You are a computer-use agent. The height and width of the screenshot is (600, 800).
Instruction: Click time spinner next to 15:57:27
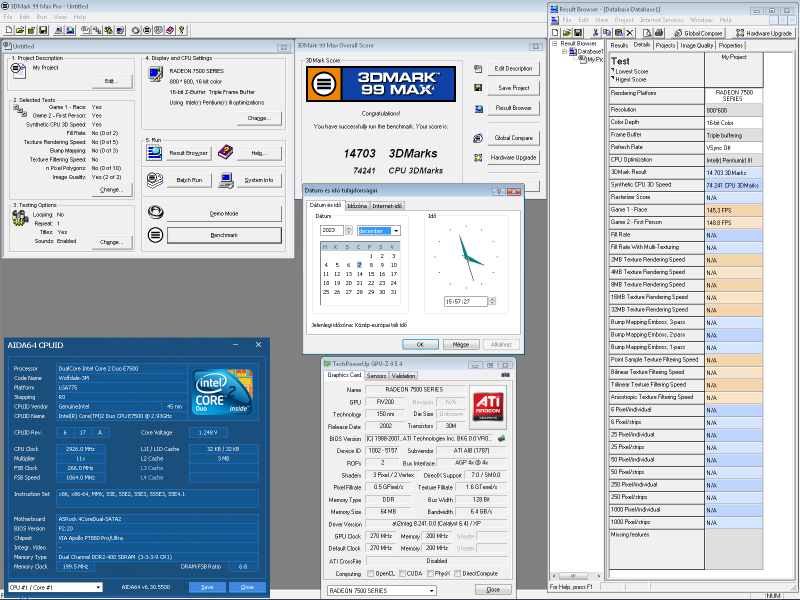(492, 302)
